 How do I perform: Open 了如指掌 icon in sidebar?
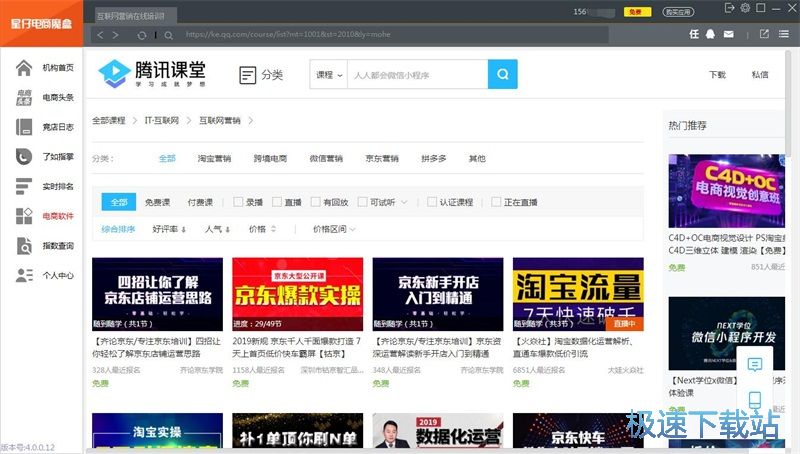point(24,157)
